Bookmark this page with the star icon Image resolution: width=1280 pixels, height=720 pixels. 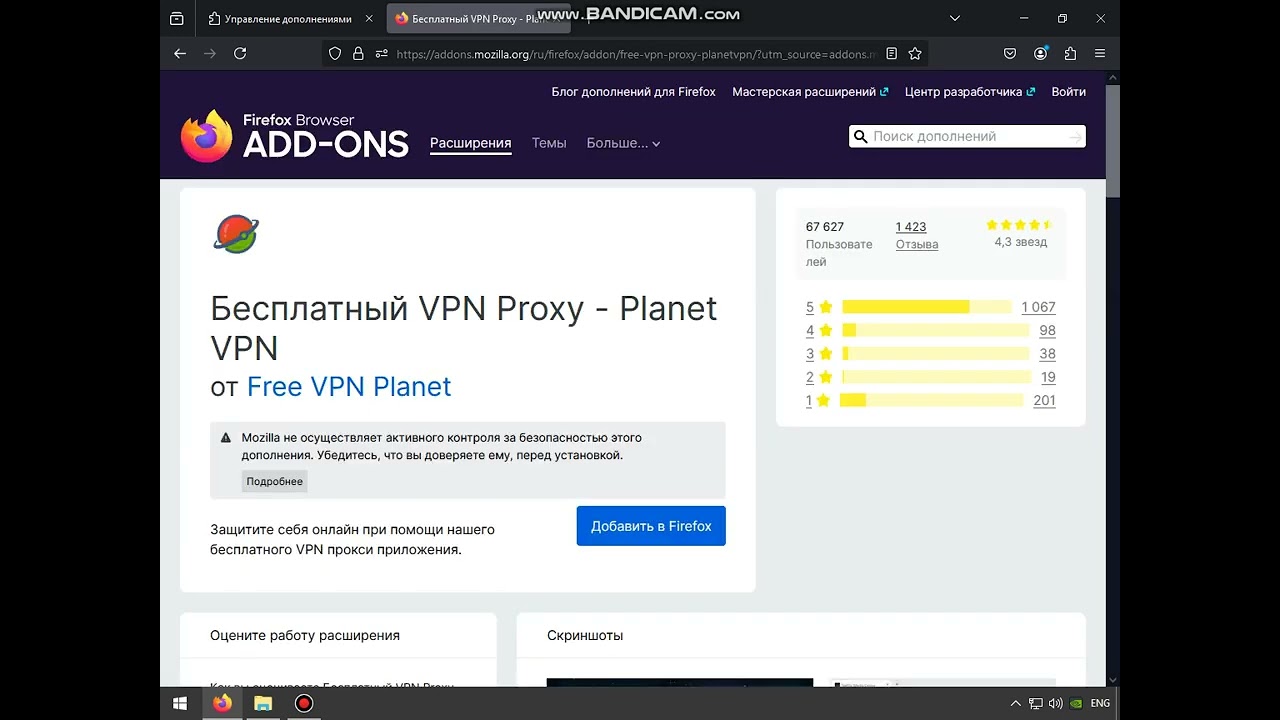[x=915, y=54]
